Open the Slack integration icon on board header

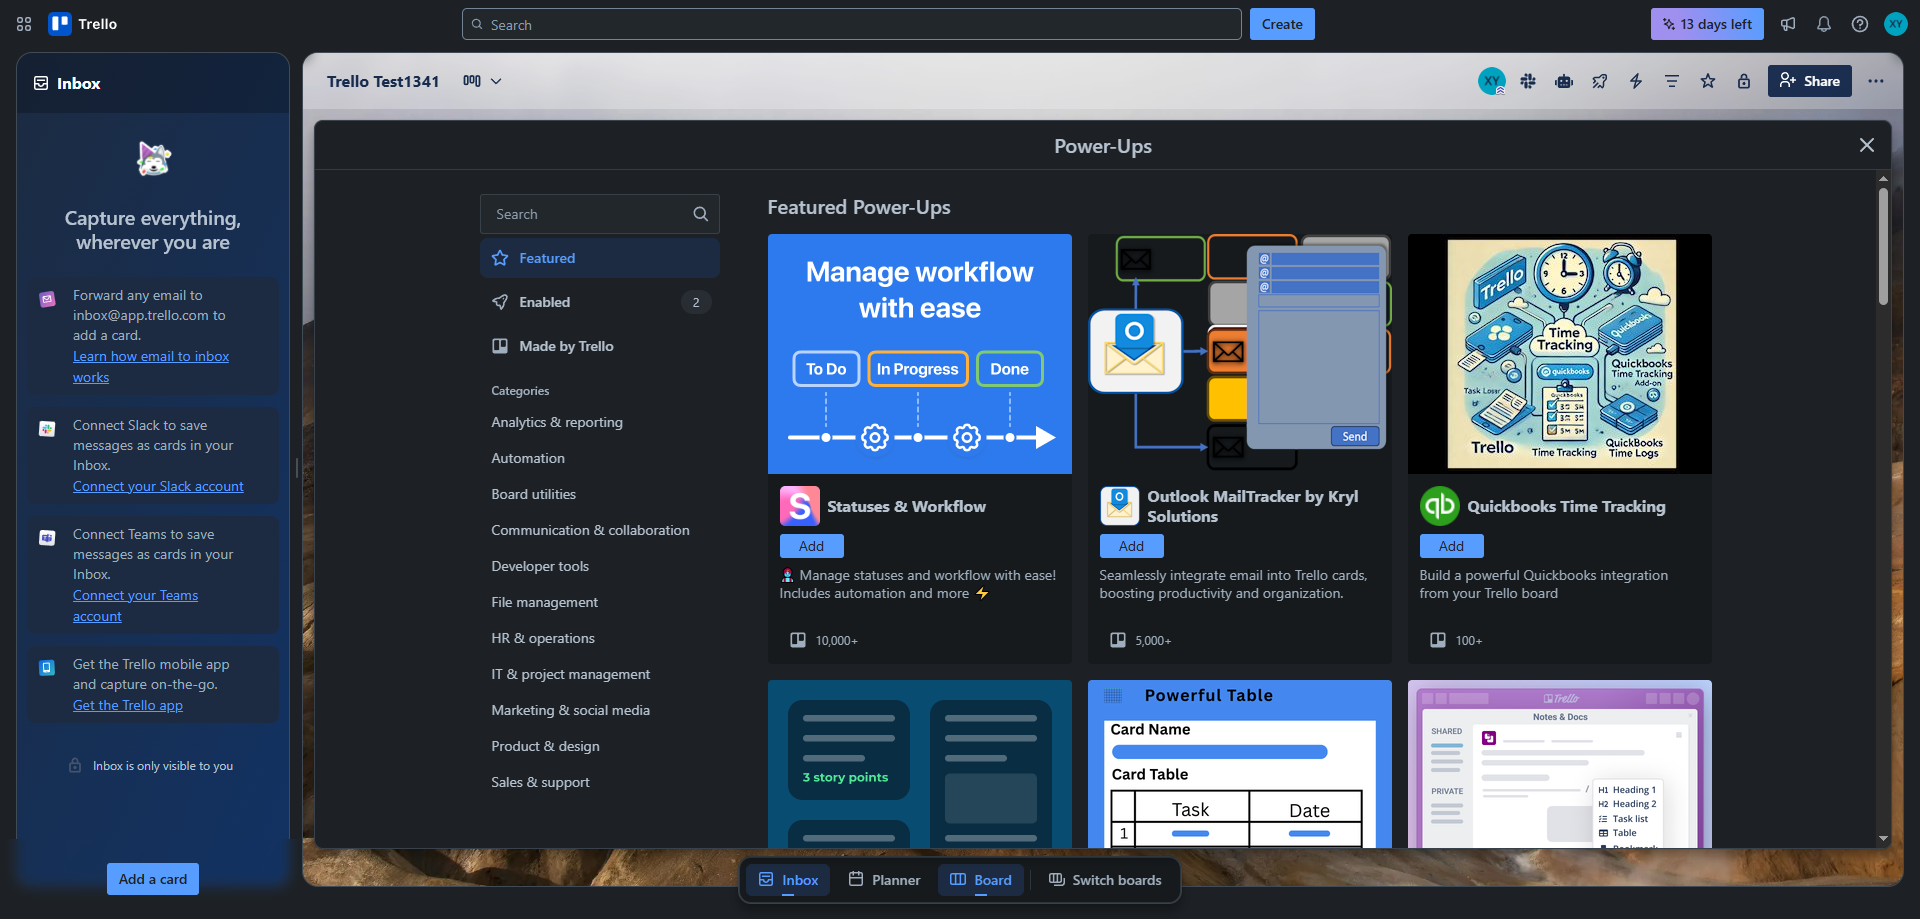click(1528, 81)
